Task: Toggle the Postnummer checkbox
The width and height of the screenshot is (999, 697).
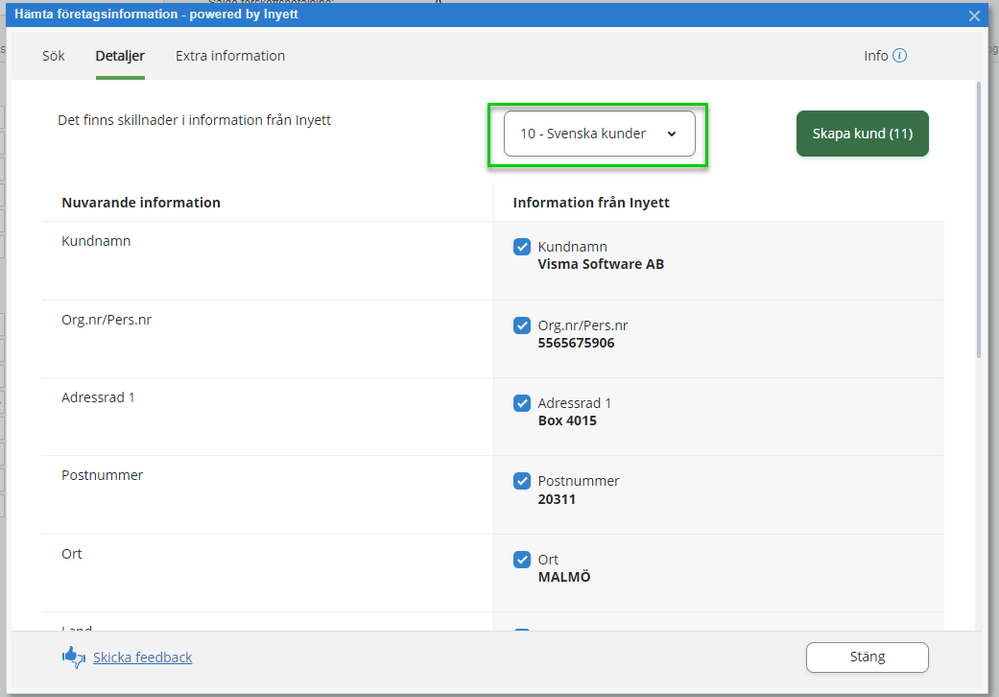Action: (x=522, y=481)
